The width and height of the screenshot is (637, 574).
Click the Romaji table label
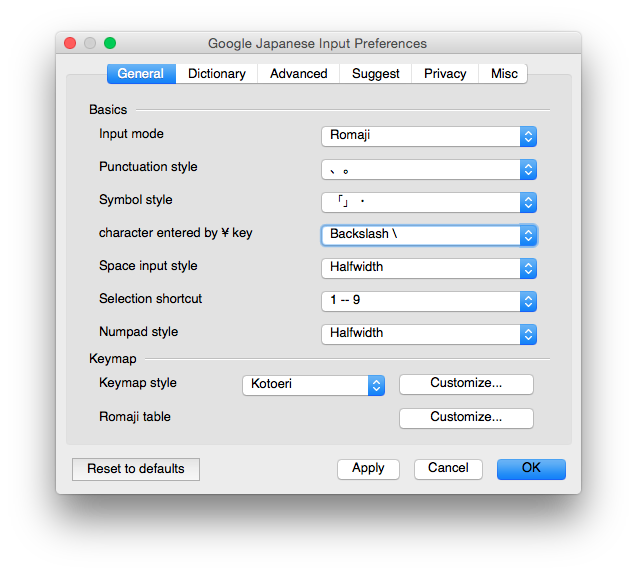click(135, 417)
